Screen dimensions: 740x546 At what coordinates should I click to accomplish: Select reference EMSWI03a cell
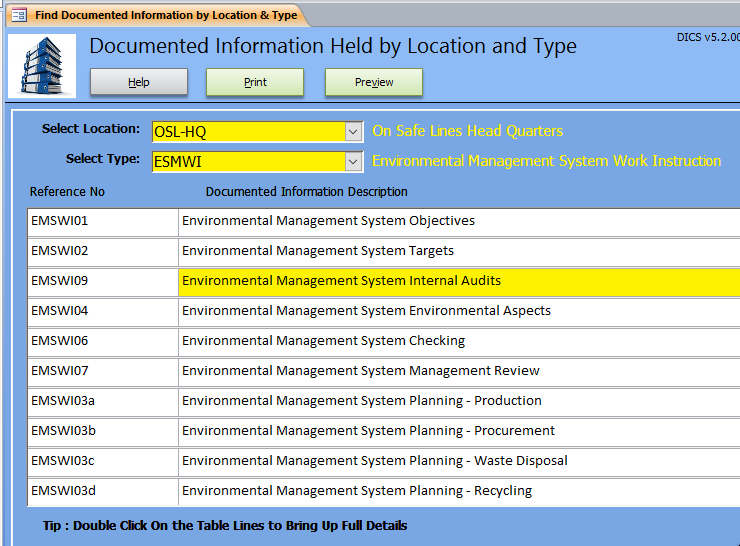coord(103,402)
